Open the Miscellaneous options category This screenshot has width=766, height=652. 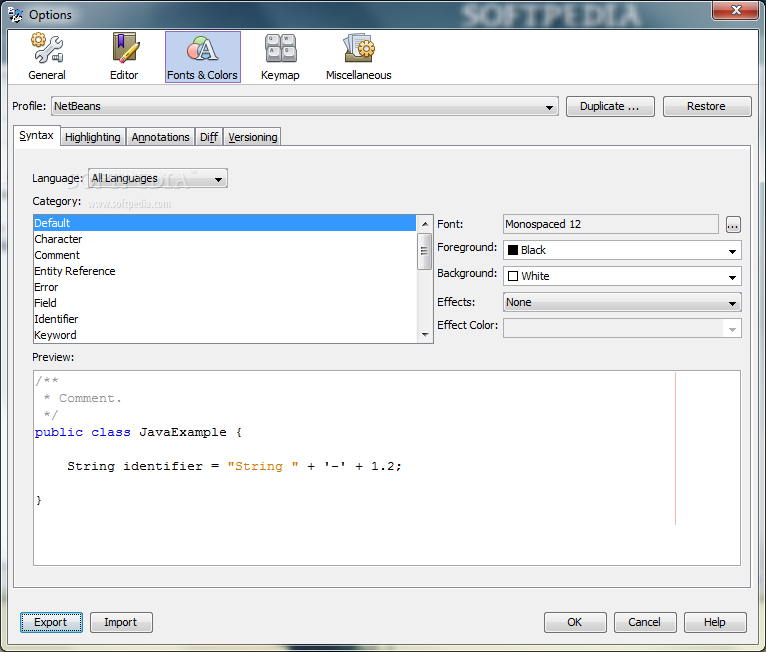(359, 57)
